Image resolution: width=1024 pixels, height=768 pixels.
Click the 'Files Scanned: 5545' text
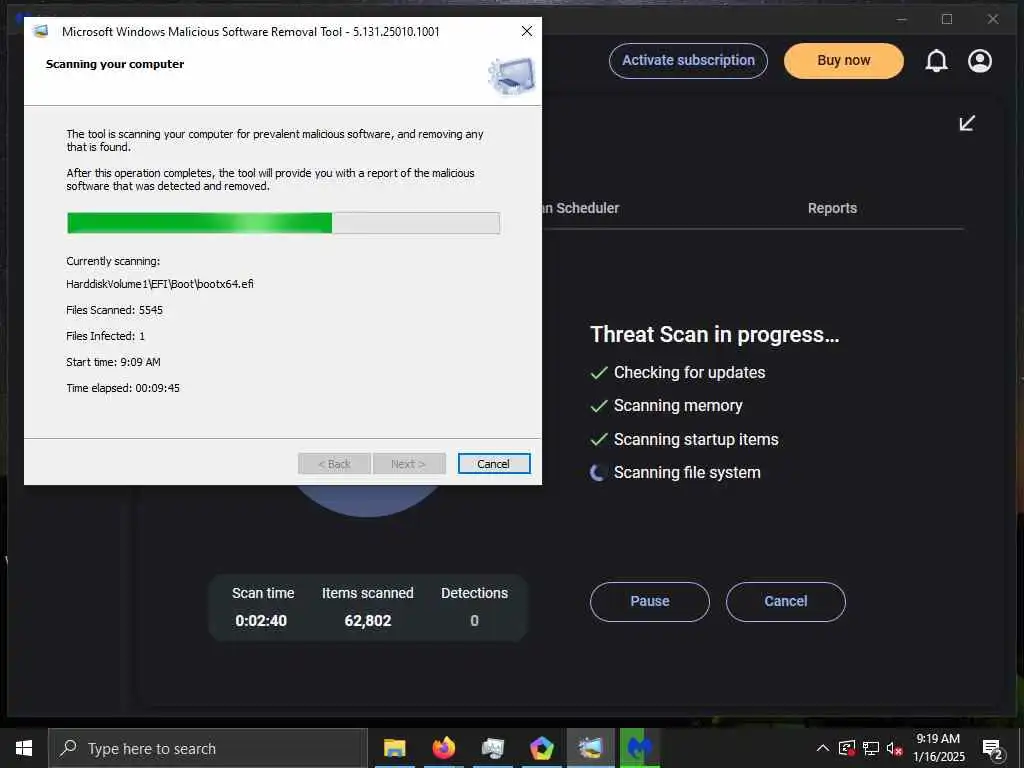(x=114, y=310)
